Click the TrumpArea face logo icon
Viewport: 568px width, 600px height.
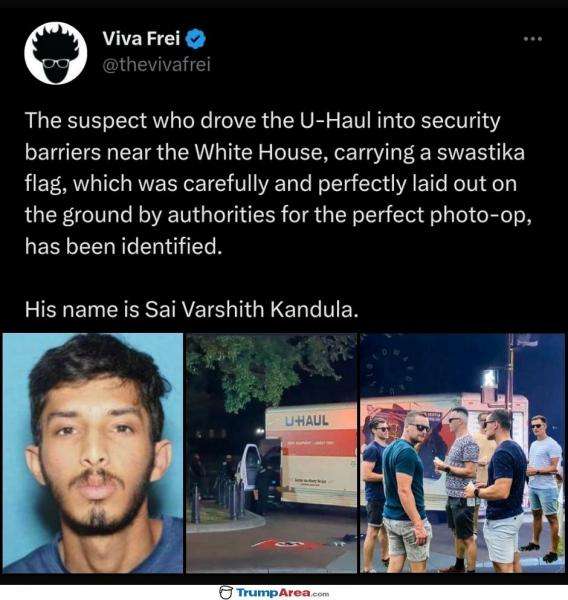click(226, 592)
